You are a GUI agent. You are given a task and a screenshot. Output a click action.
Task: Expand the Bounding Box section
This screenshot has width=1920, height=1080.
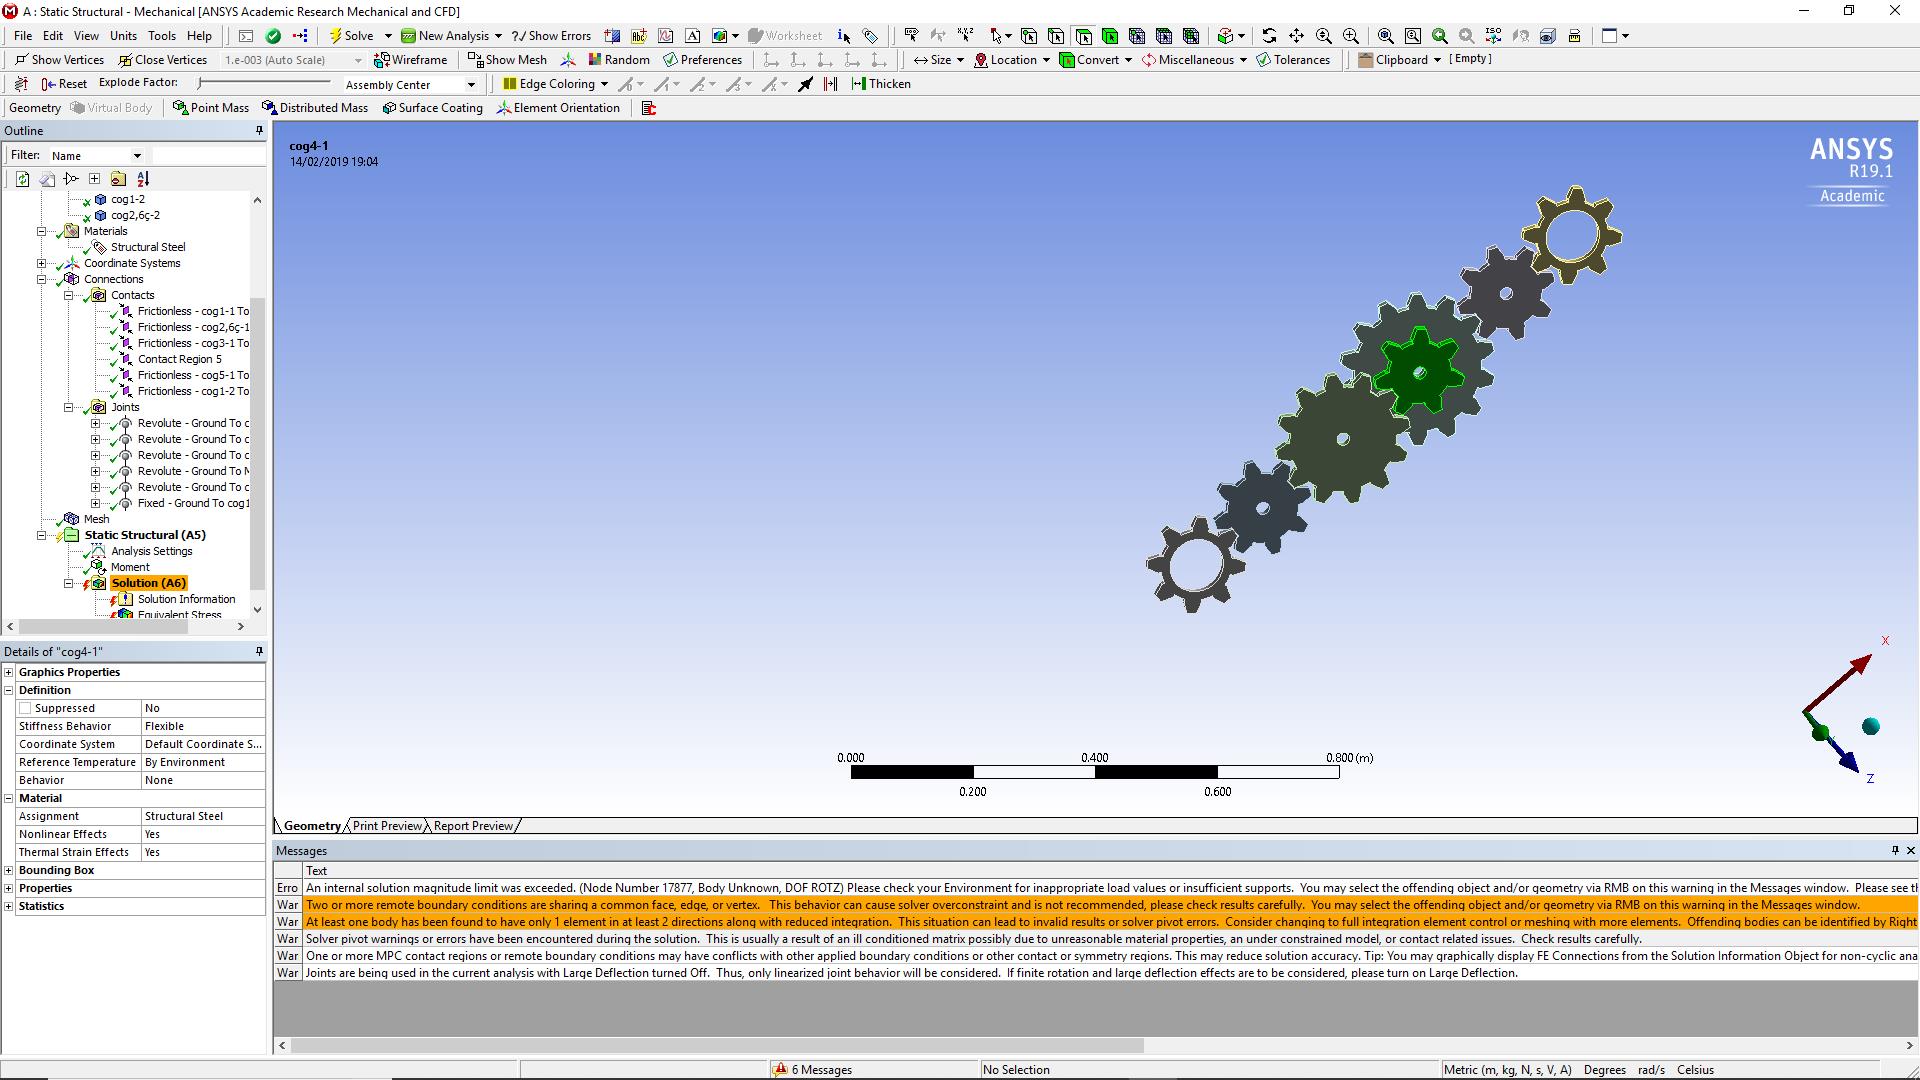point(9,870)
